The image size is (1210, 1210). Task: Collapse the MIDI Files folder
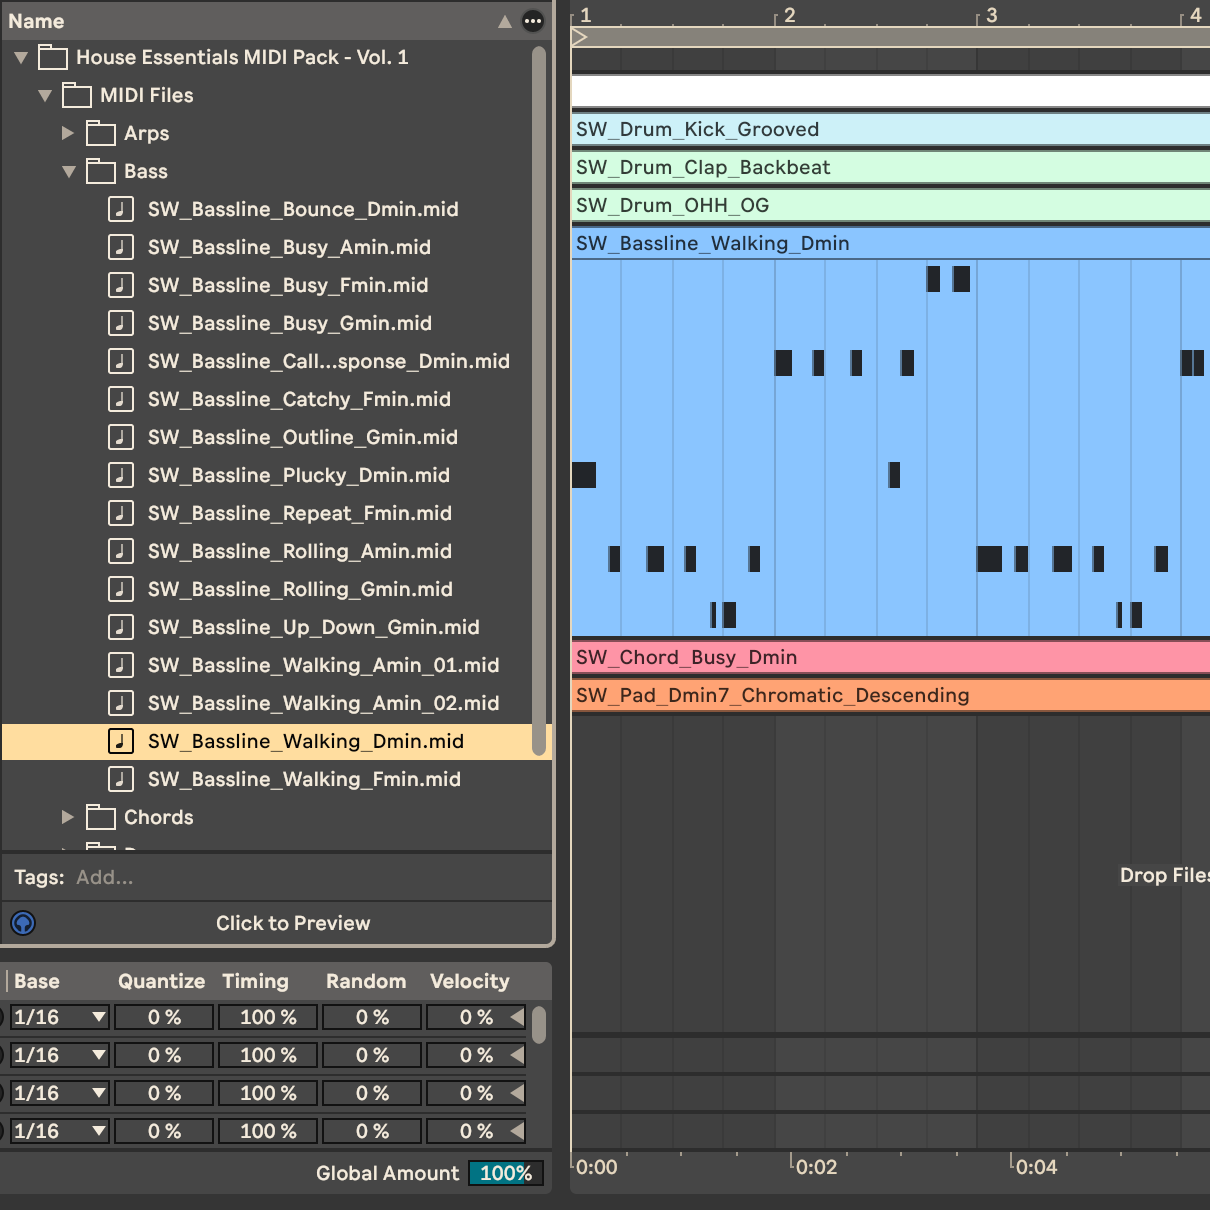tap(45, 95)
